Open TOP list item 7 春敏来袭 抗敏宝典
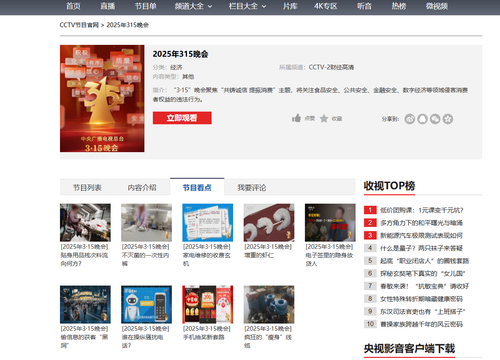 click(424, 286)
